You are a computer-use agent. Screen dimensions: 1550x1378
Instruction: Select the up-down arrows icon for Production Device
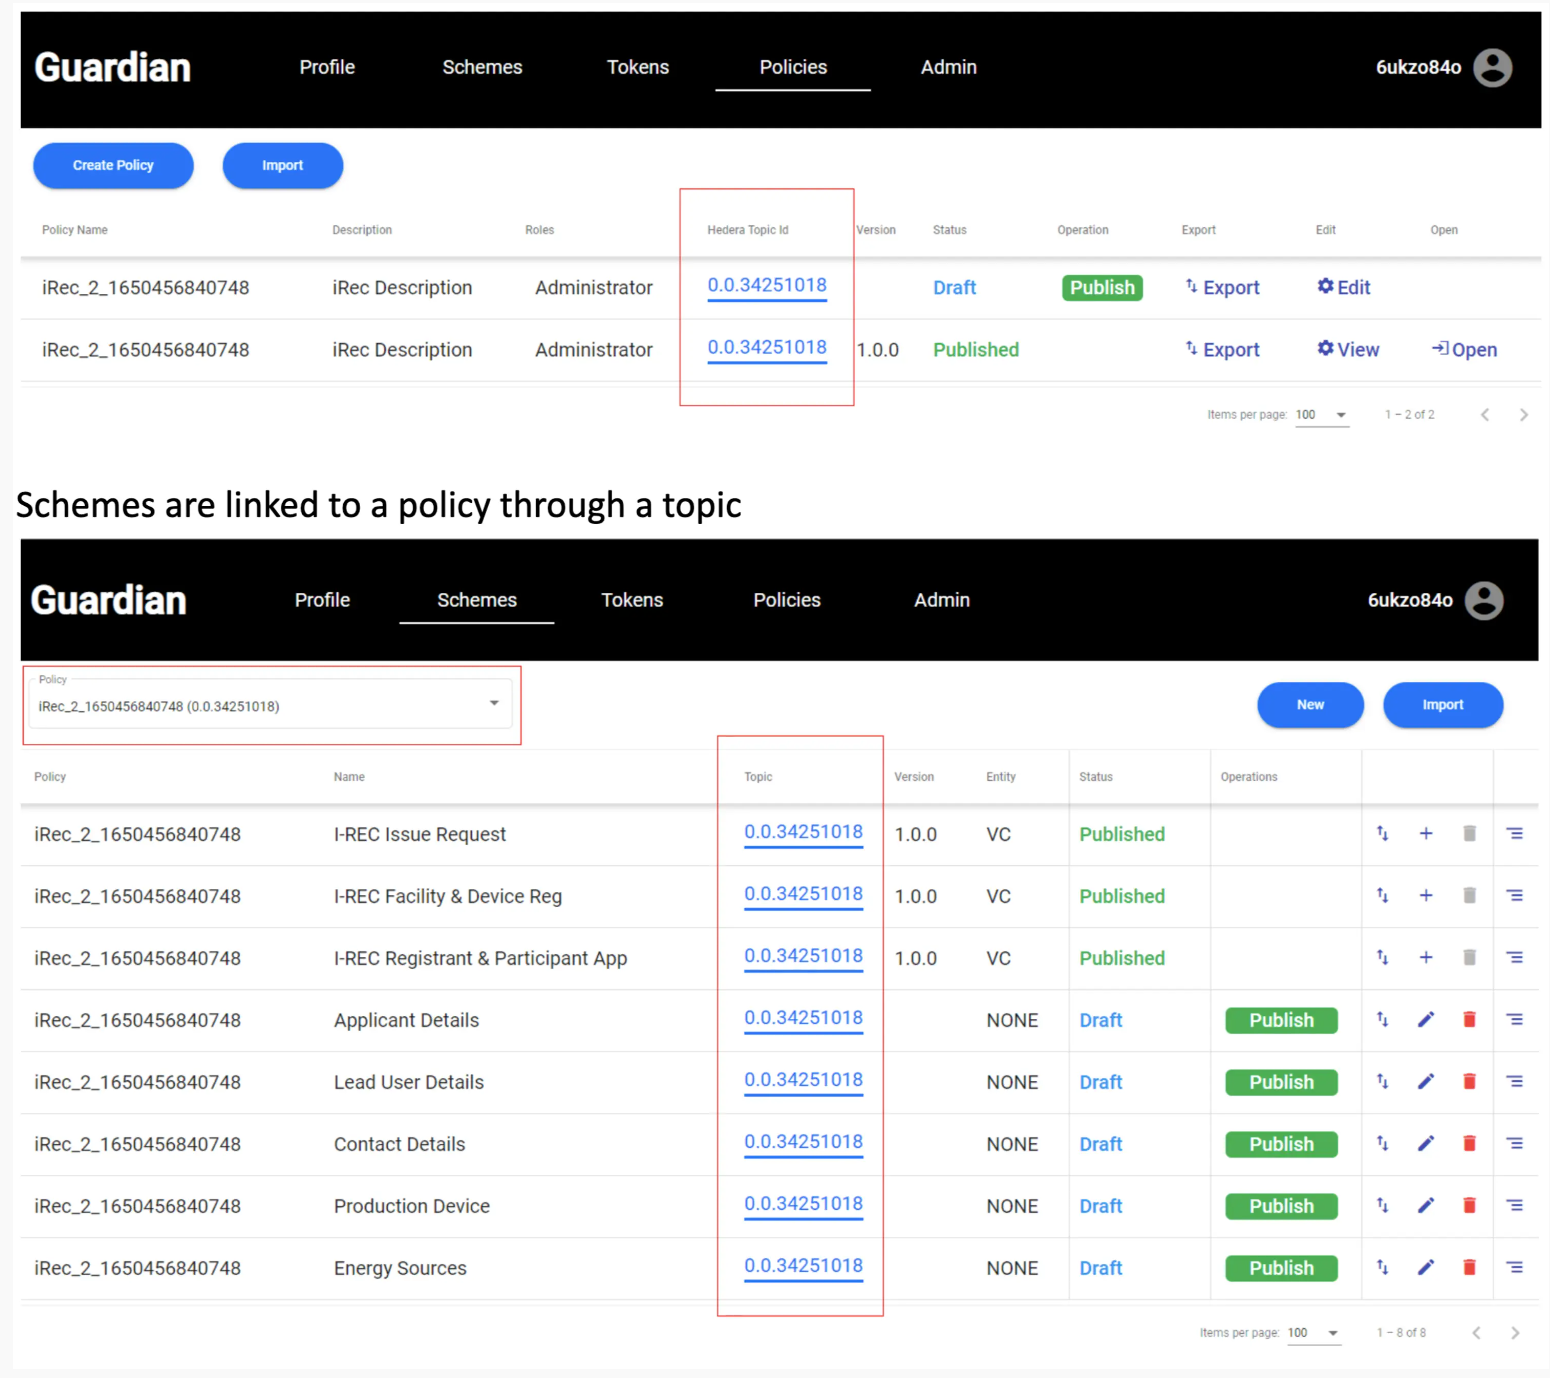tap(1382, 1205)
